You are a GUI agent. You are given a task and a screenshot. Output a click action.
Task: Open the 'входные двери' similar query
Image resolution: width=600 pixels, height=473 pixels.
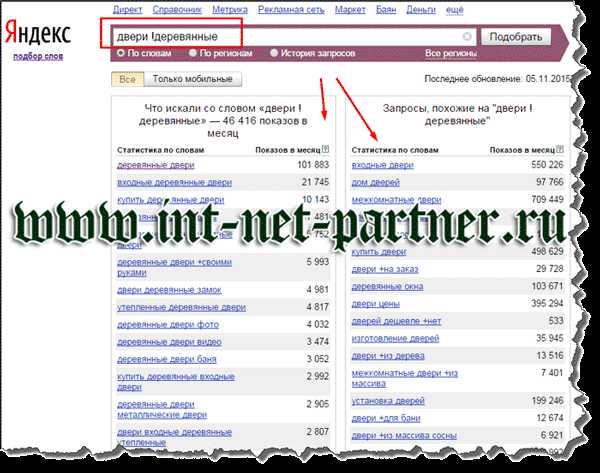[383, 165]
